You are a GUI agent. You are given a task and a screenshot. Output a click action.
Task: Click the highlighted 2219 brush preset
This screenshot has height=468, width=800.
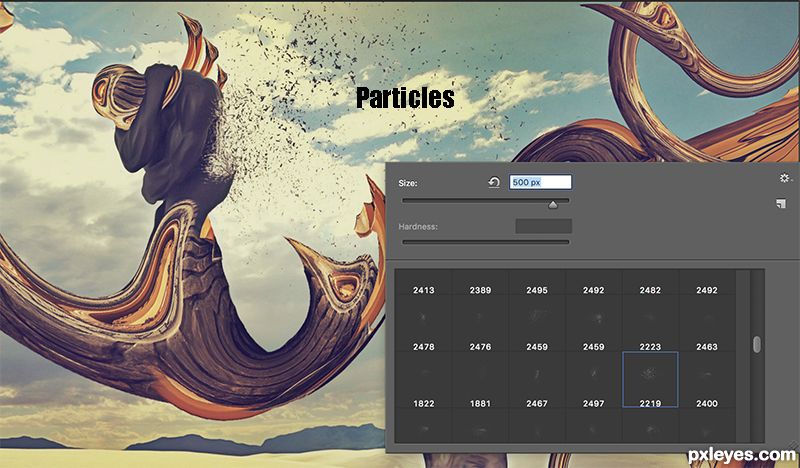pyautogui.click(x=650, y=380)
